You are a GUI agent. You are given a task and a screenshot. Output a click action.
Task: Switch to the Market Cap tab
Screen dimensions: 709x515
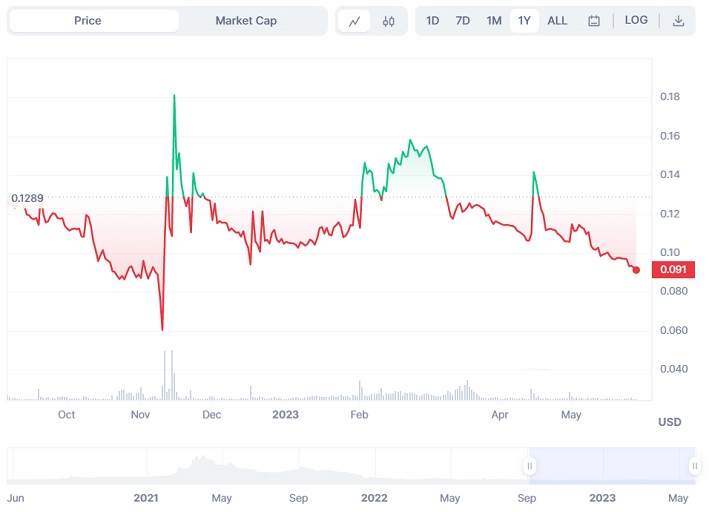[x=246, y=21]
